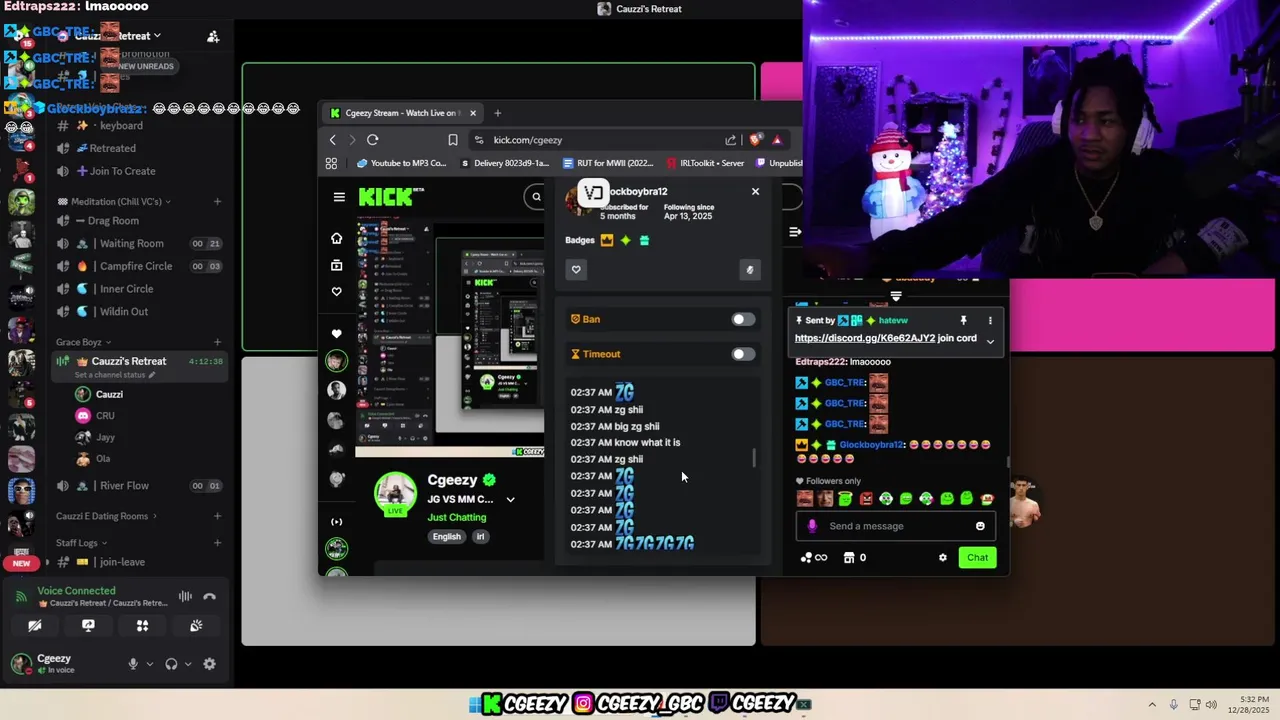Click heart button in Kick user card
1280x720 pixels.
pos(576,269)
